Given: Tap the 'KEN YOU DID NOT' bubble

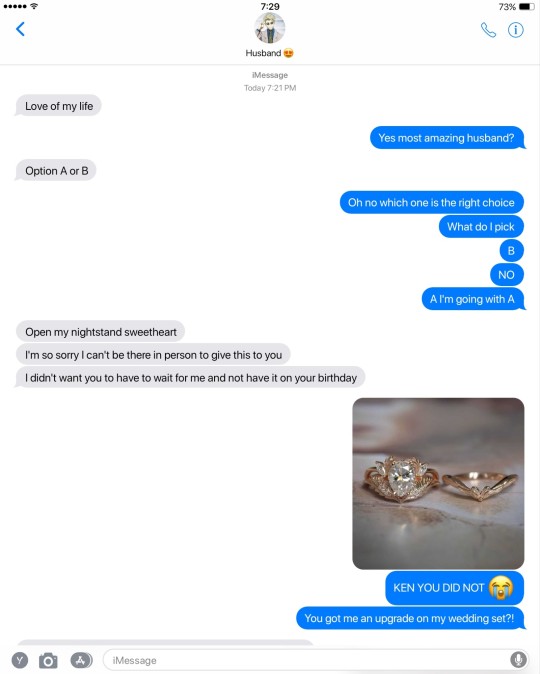Looking at the screenshot, I should pyautogui.click(x=454, y=588).
